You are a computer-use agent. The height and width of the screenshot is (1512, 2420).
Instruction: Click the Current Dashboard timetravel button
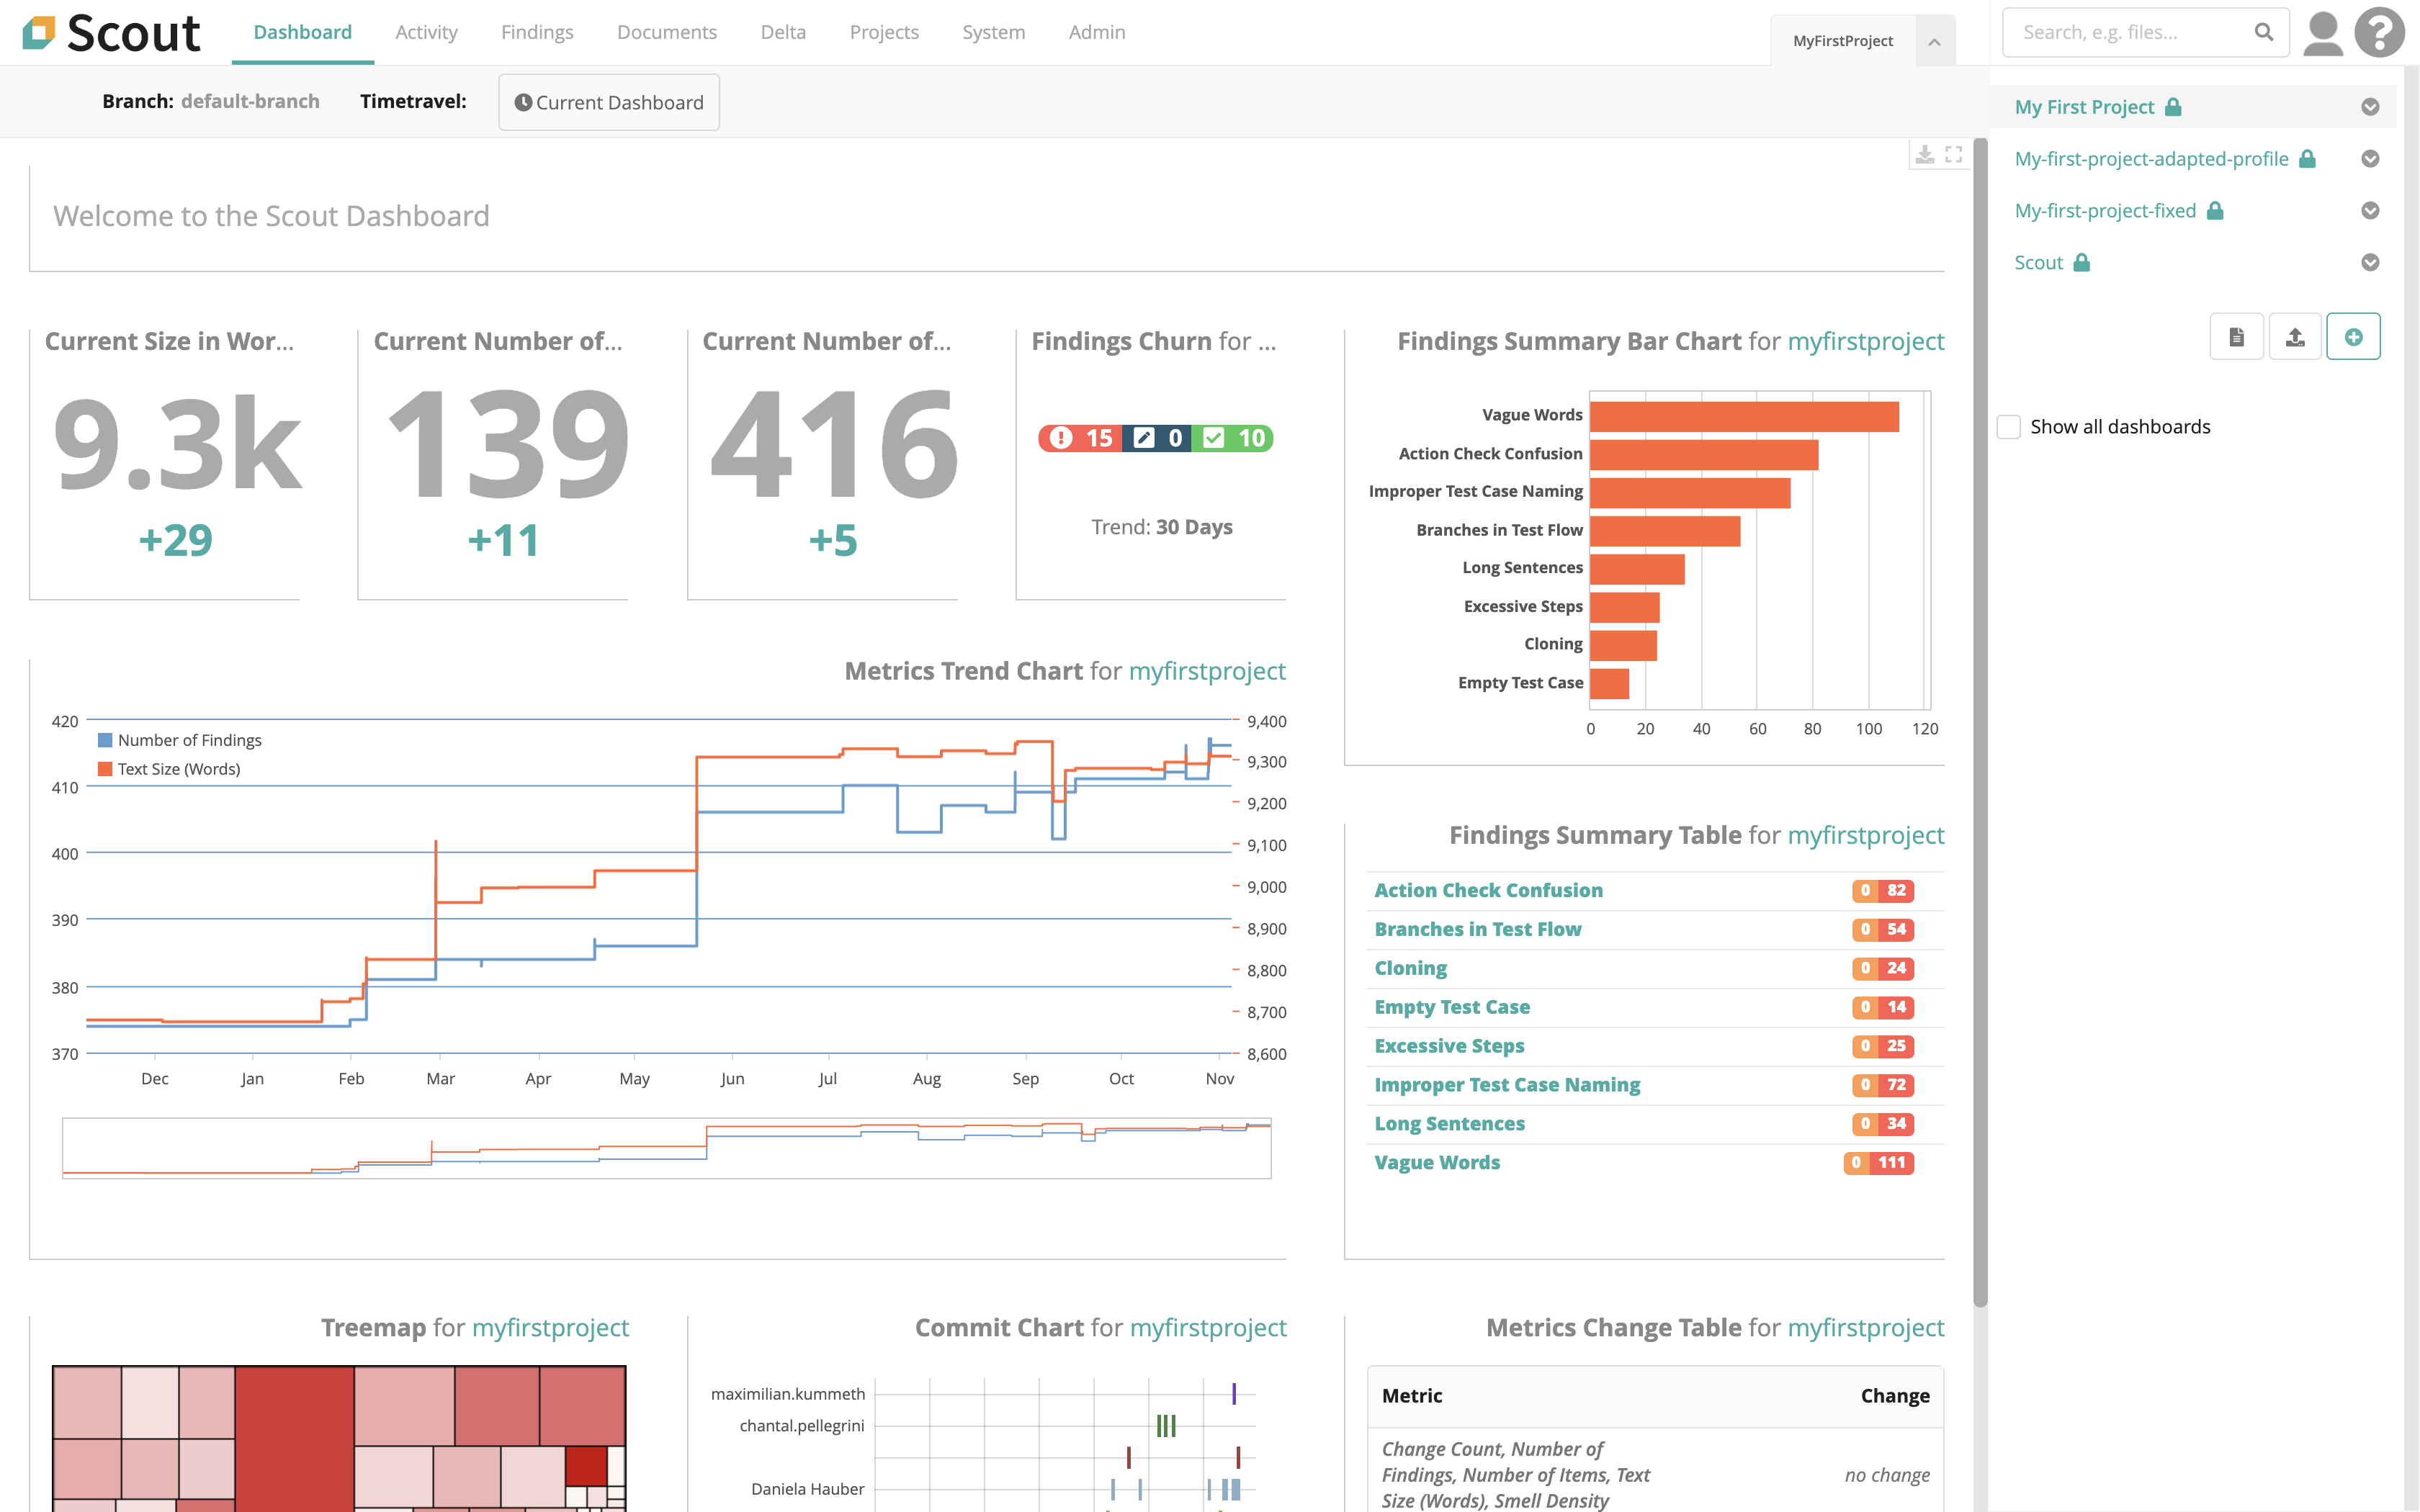click(609, 102)
